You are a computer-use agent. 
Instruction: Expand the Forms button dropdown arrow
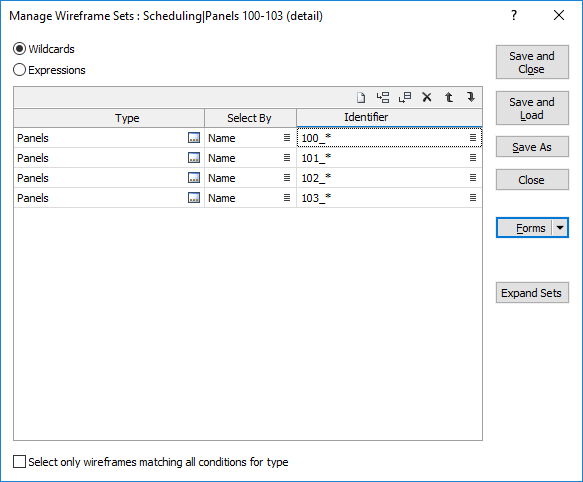pos(560,228)
